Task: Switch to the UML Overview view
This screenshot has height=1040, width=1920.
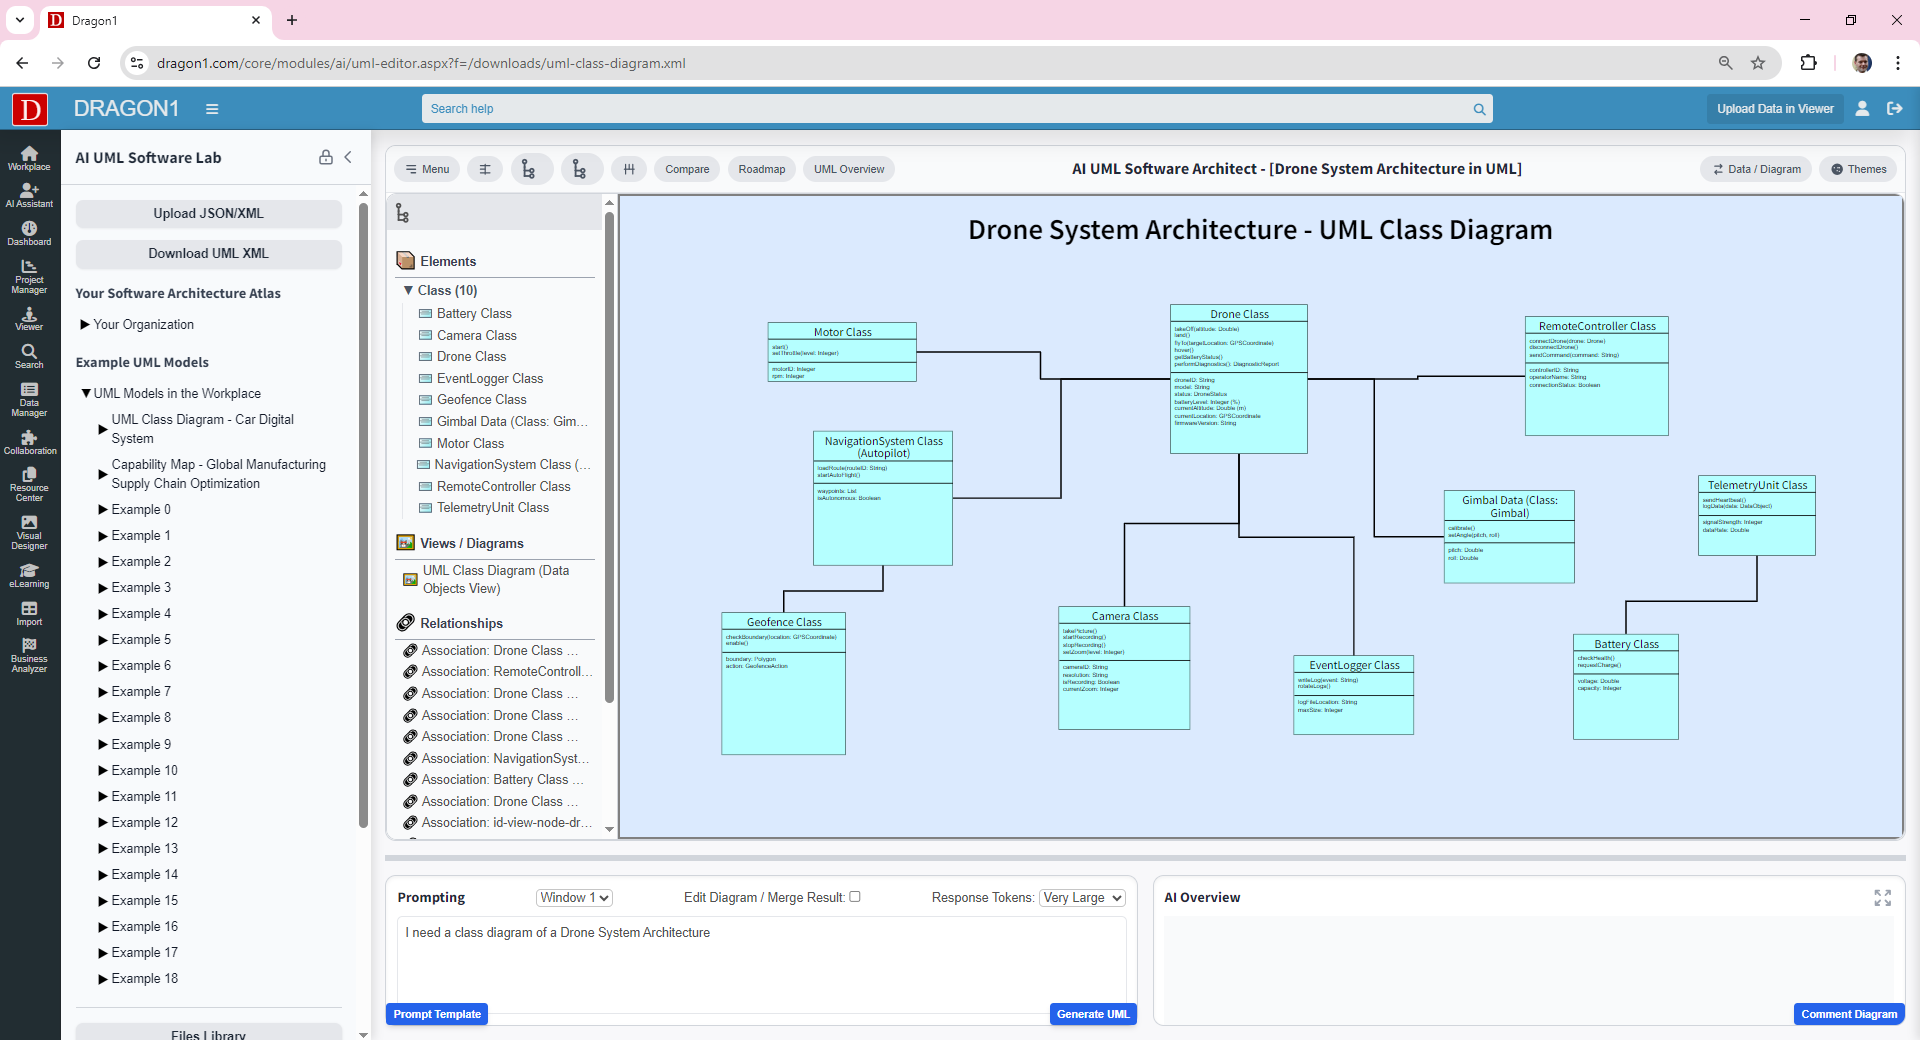Action: pos(847,168)
